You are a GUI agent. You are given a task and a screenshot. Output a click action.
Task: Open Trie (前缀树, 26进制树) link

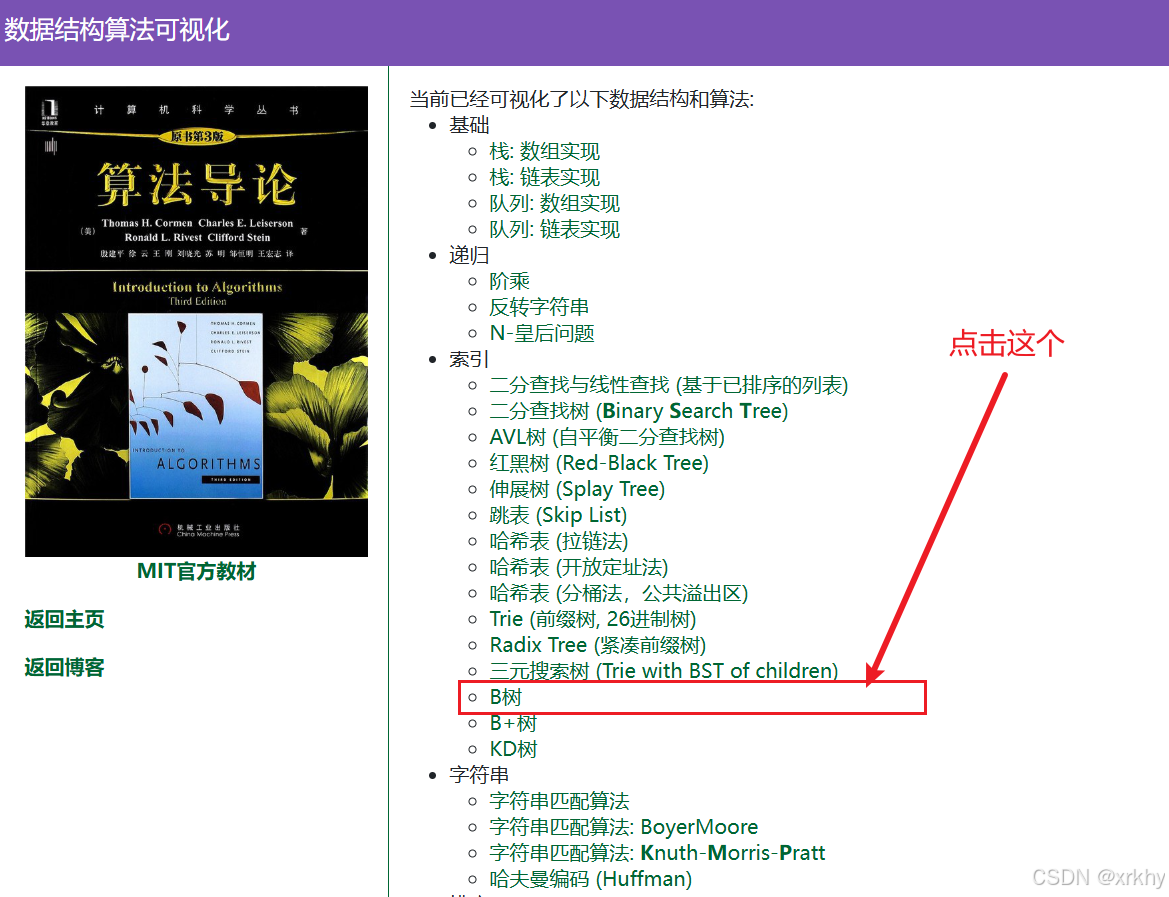pyautogui.click(x=593, y=619)
